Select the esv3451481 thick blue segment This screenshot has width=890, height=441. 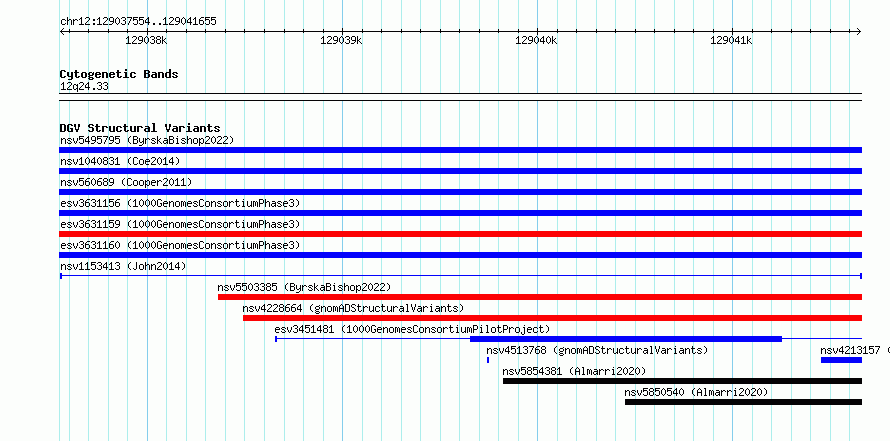(x=625, y=339)
